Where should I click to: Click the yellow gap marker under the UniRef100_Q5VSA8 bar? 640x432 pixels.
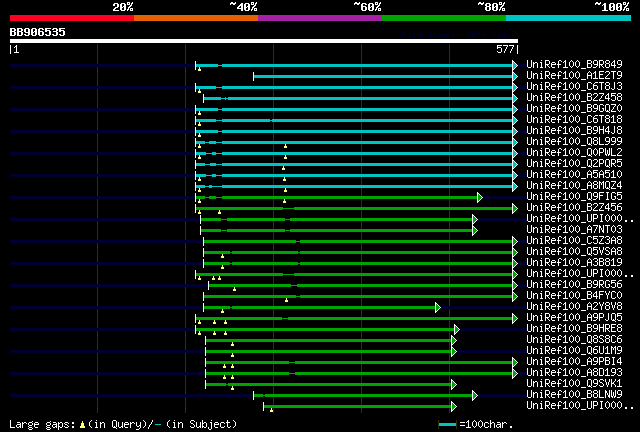point(222,256)
